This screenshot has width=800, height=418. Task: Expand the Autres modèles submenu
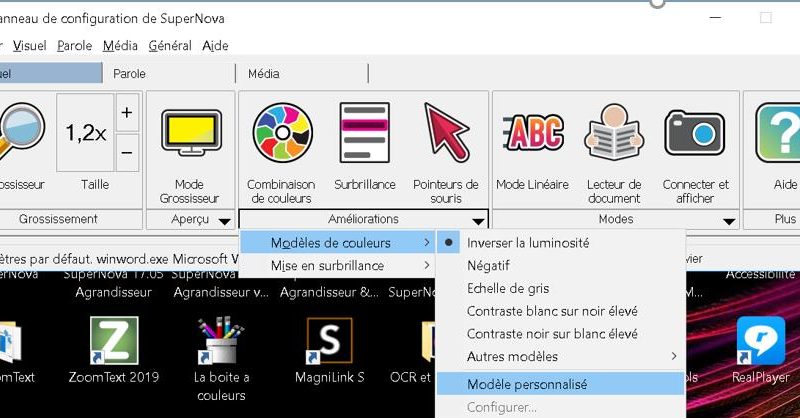pos(560,356)
